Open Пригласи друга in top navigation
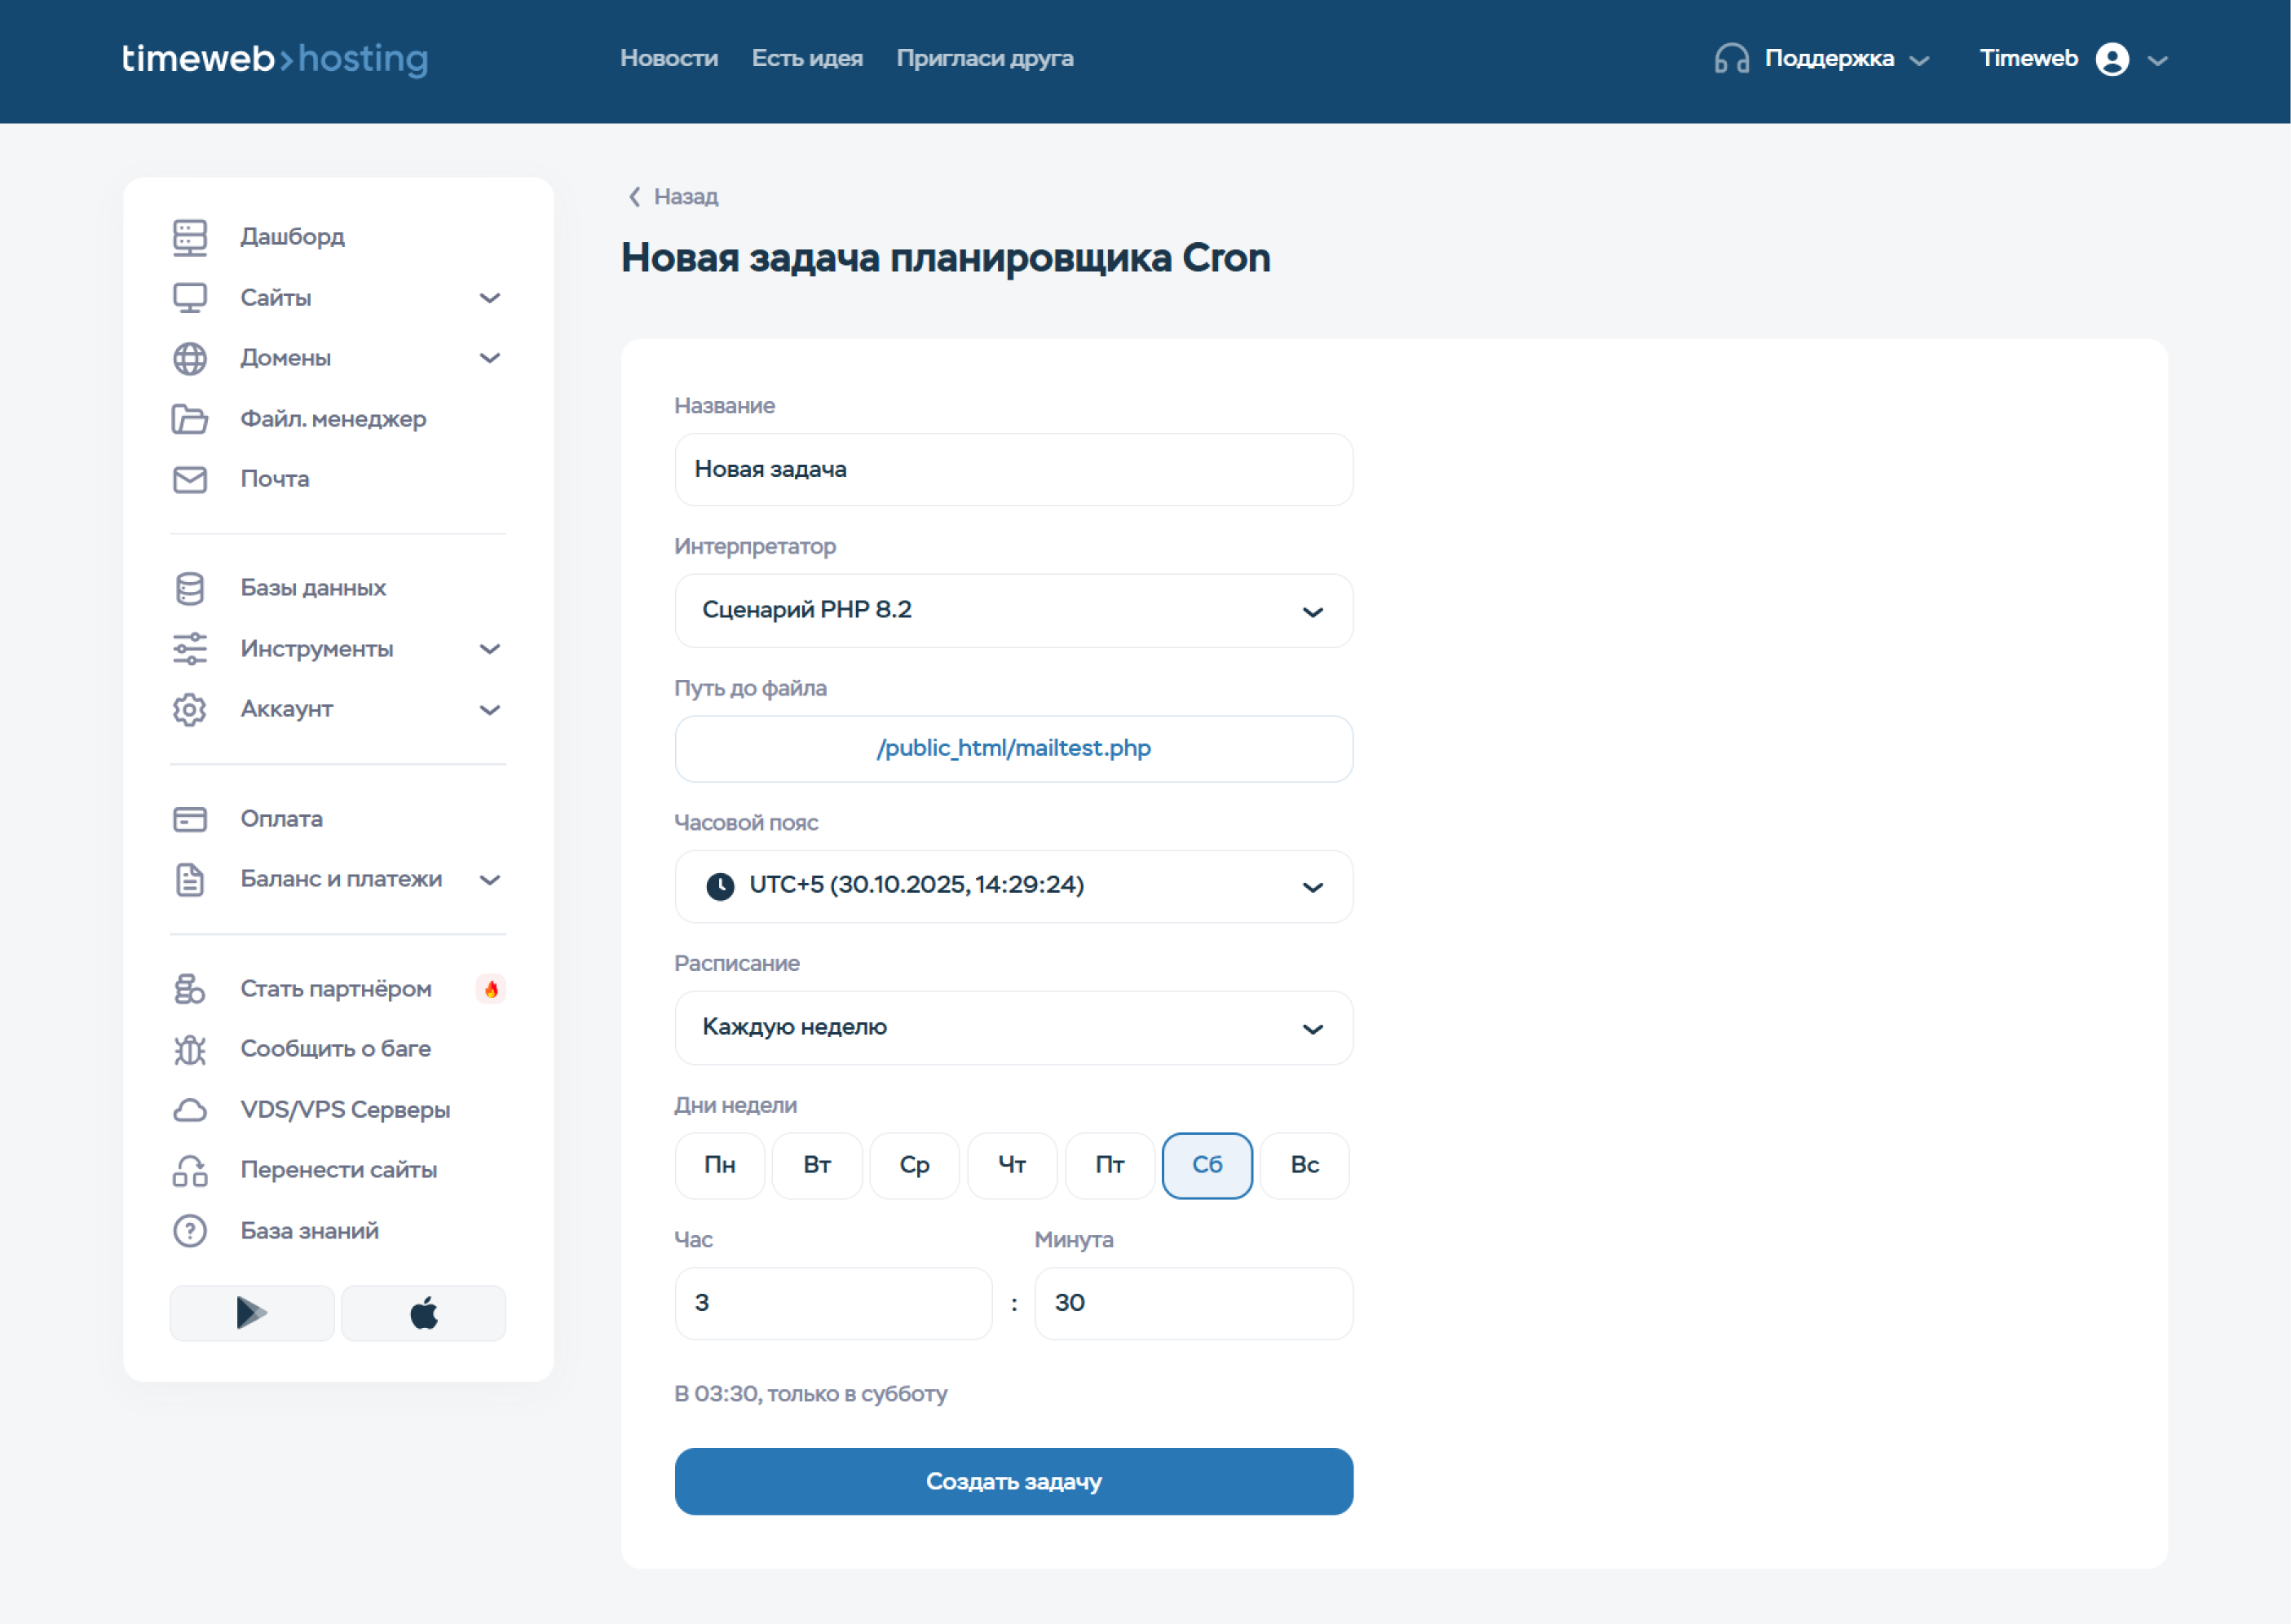 point(984,59)
